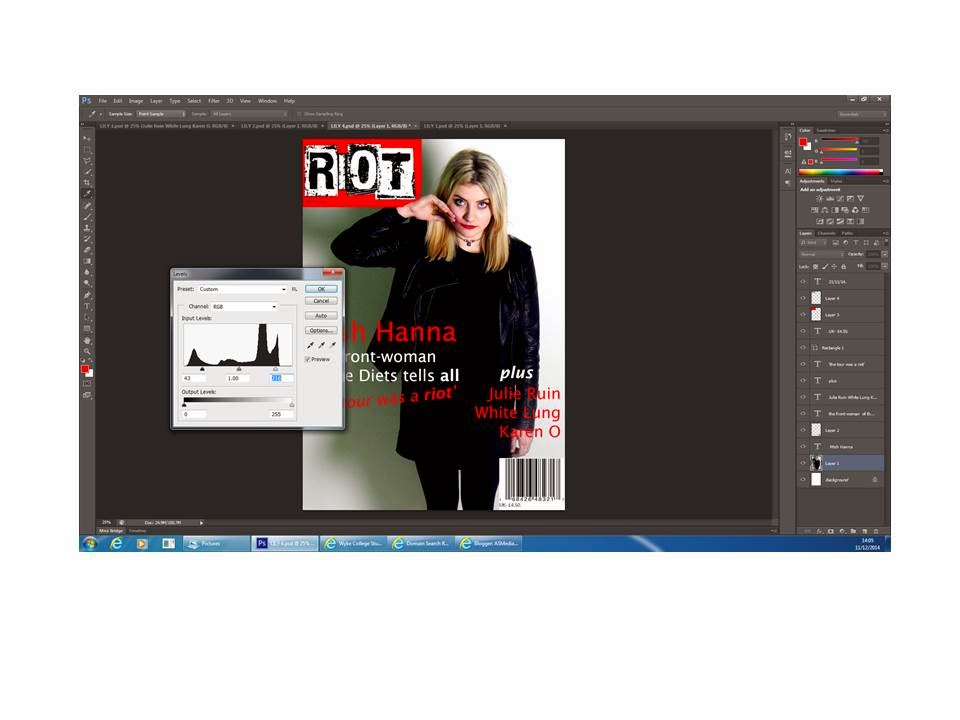
Task: Select the Eraser tool
Action: click(87, 250)
